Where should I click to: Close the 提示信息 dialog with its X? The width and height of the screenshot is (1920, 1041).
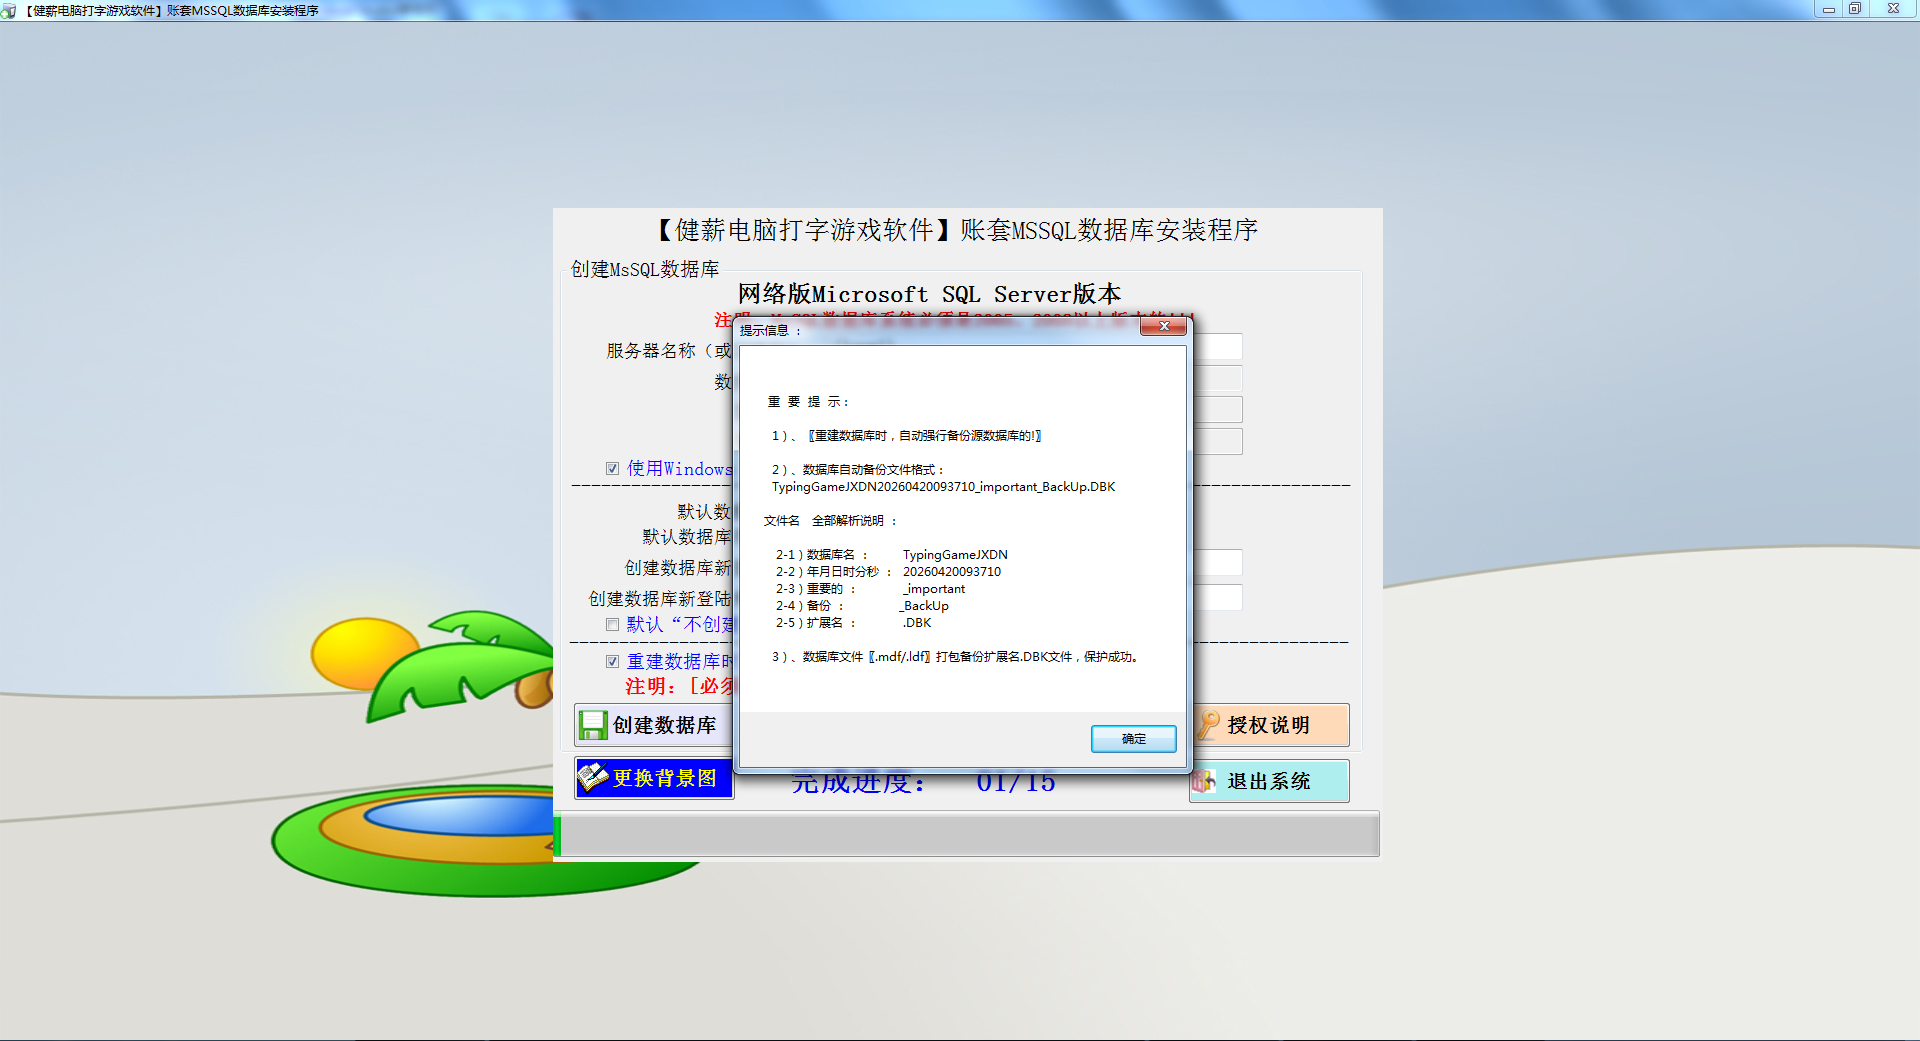1164,326
